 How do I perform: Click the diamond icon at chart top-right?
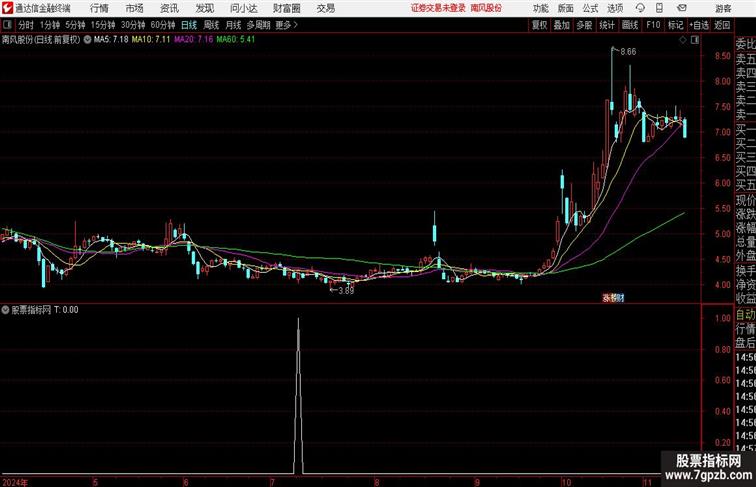(x=683, y=40)
